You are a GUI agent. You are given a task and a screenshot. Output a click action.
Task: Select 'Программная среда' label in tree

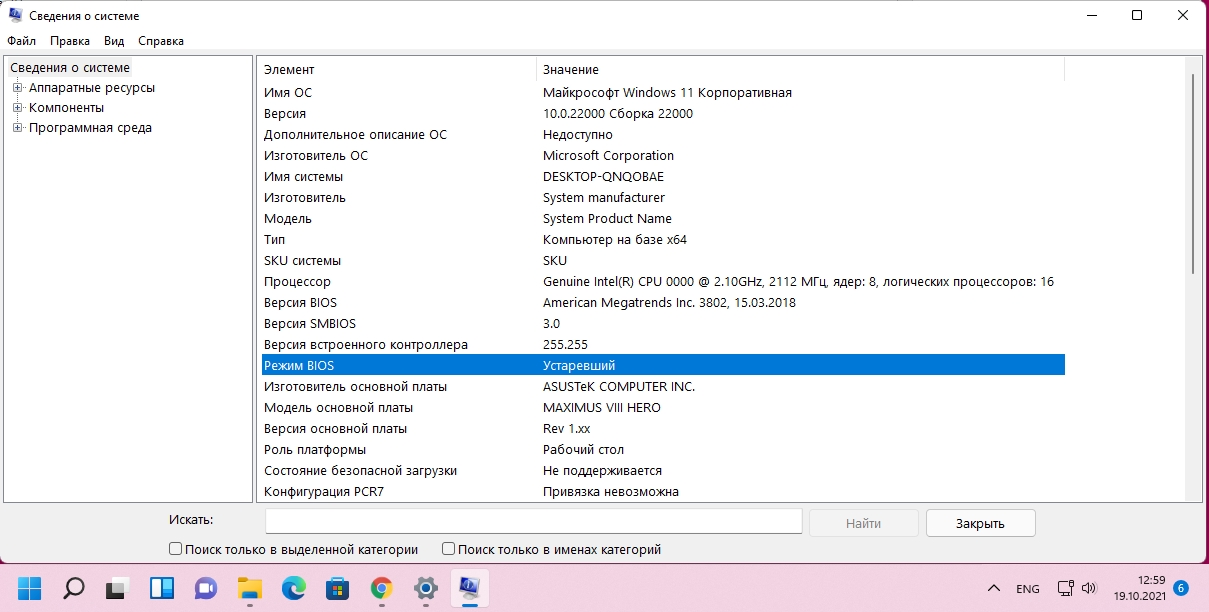coord(90,128)
